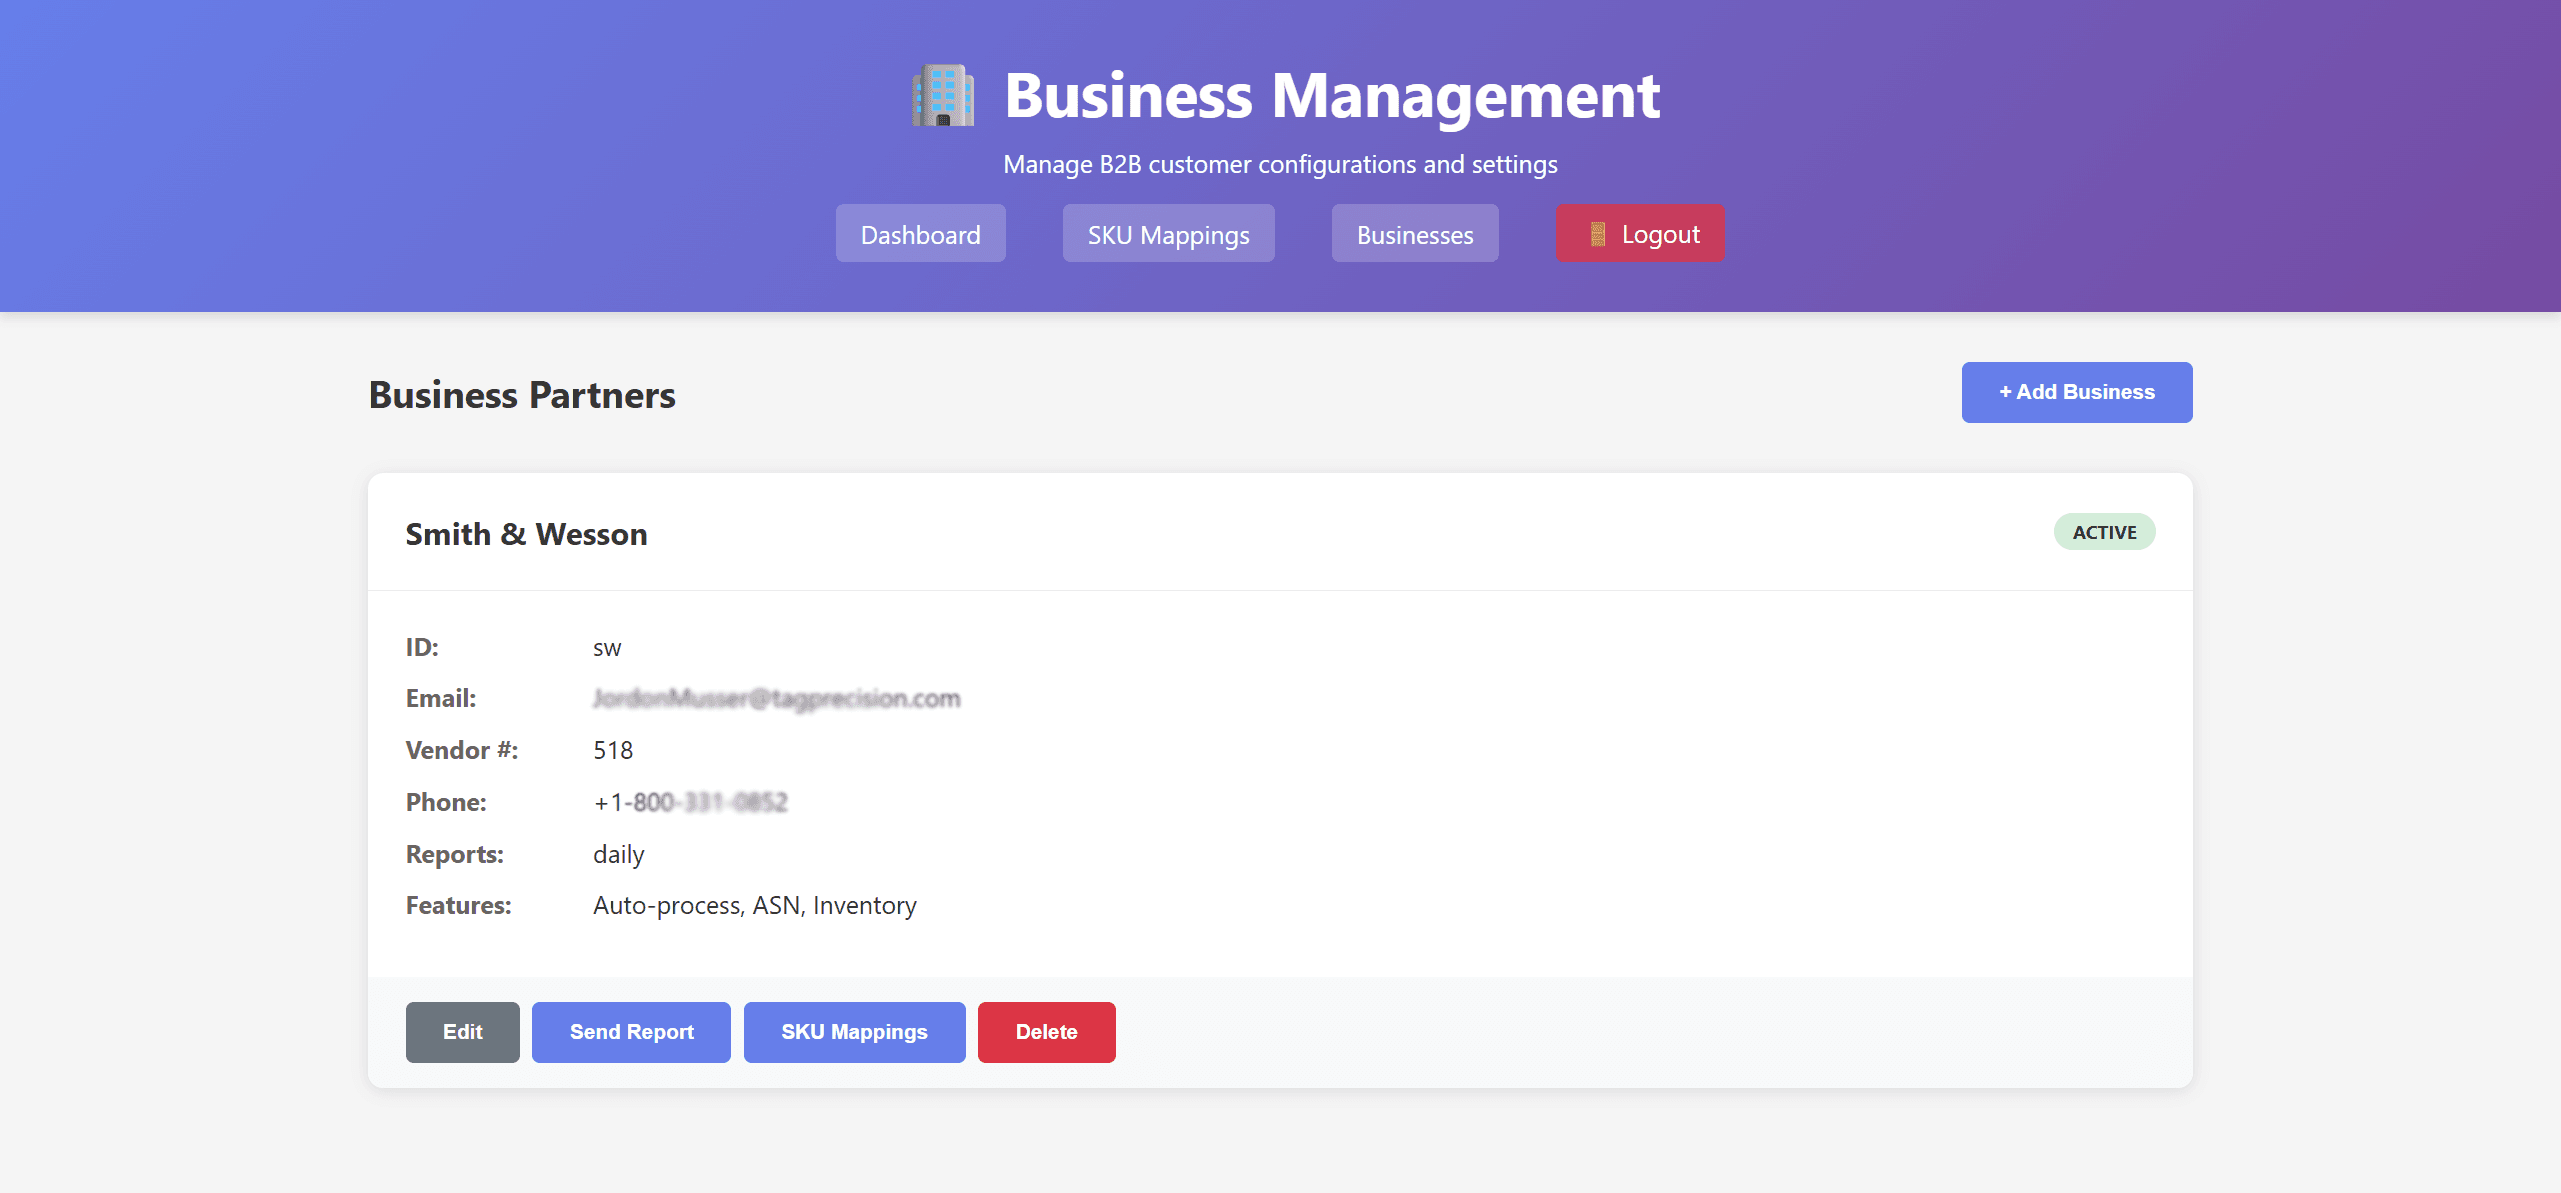Switch to the Businesses nav tab
Image resolution: width=2561 pixels, height=1193 pixels.
1414,234
